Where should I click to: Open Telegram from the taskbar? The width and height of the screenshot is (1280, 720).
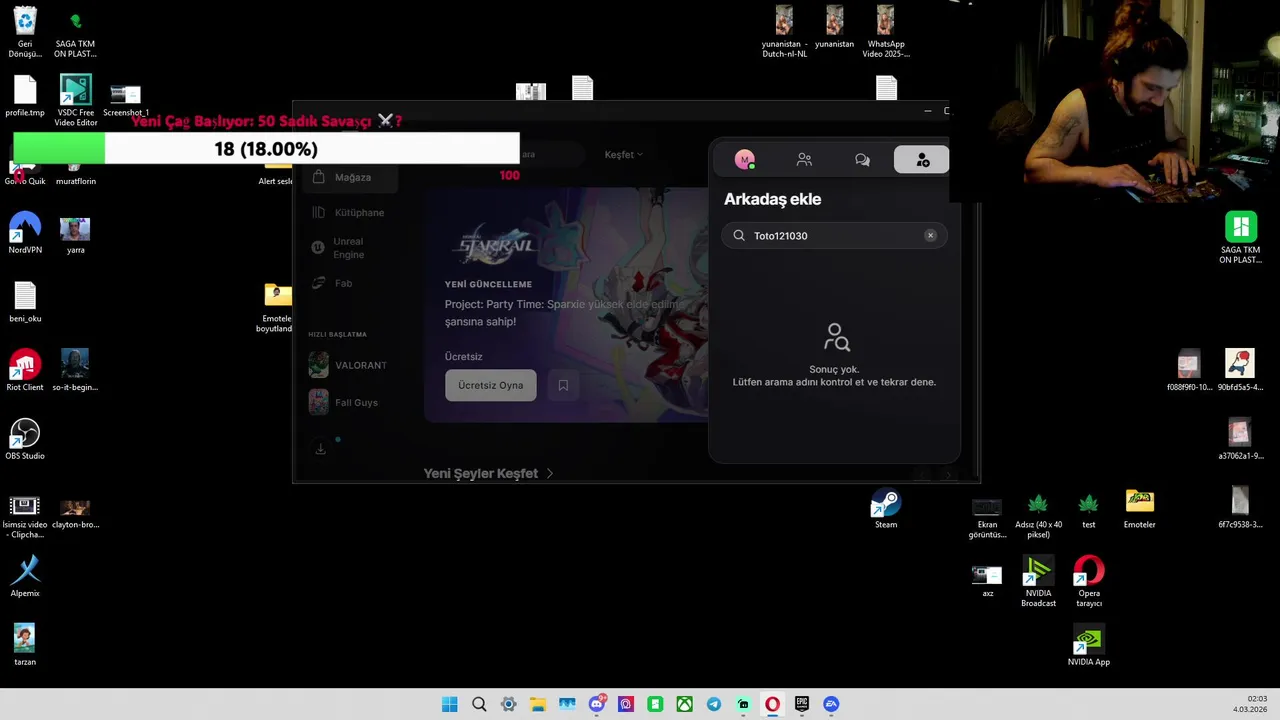click(713, 704)
